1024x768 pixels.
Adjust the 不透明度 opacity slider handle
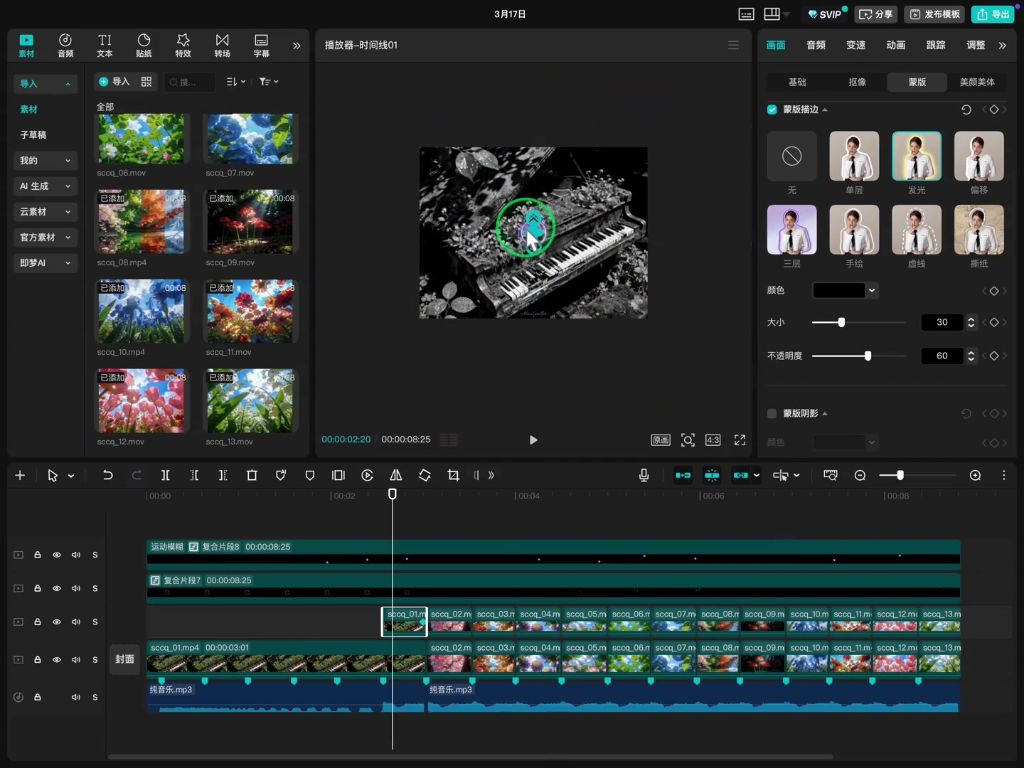pyautogui.click(x=868, y=356)
